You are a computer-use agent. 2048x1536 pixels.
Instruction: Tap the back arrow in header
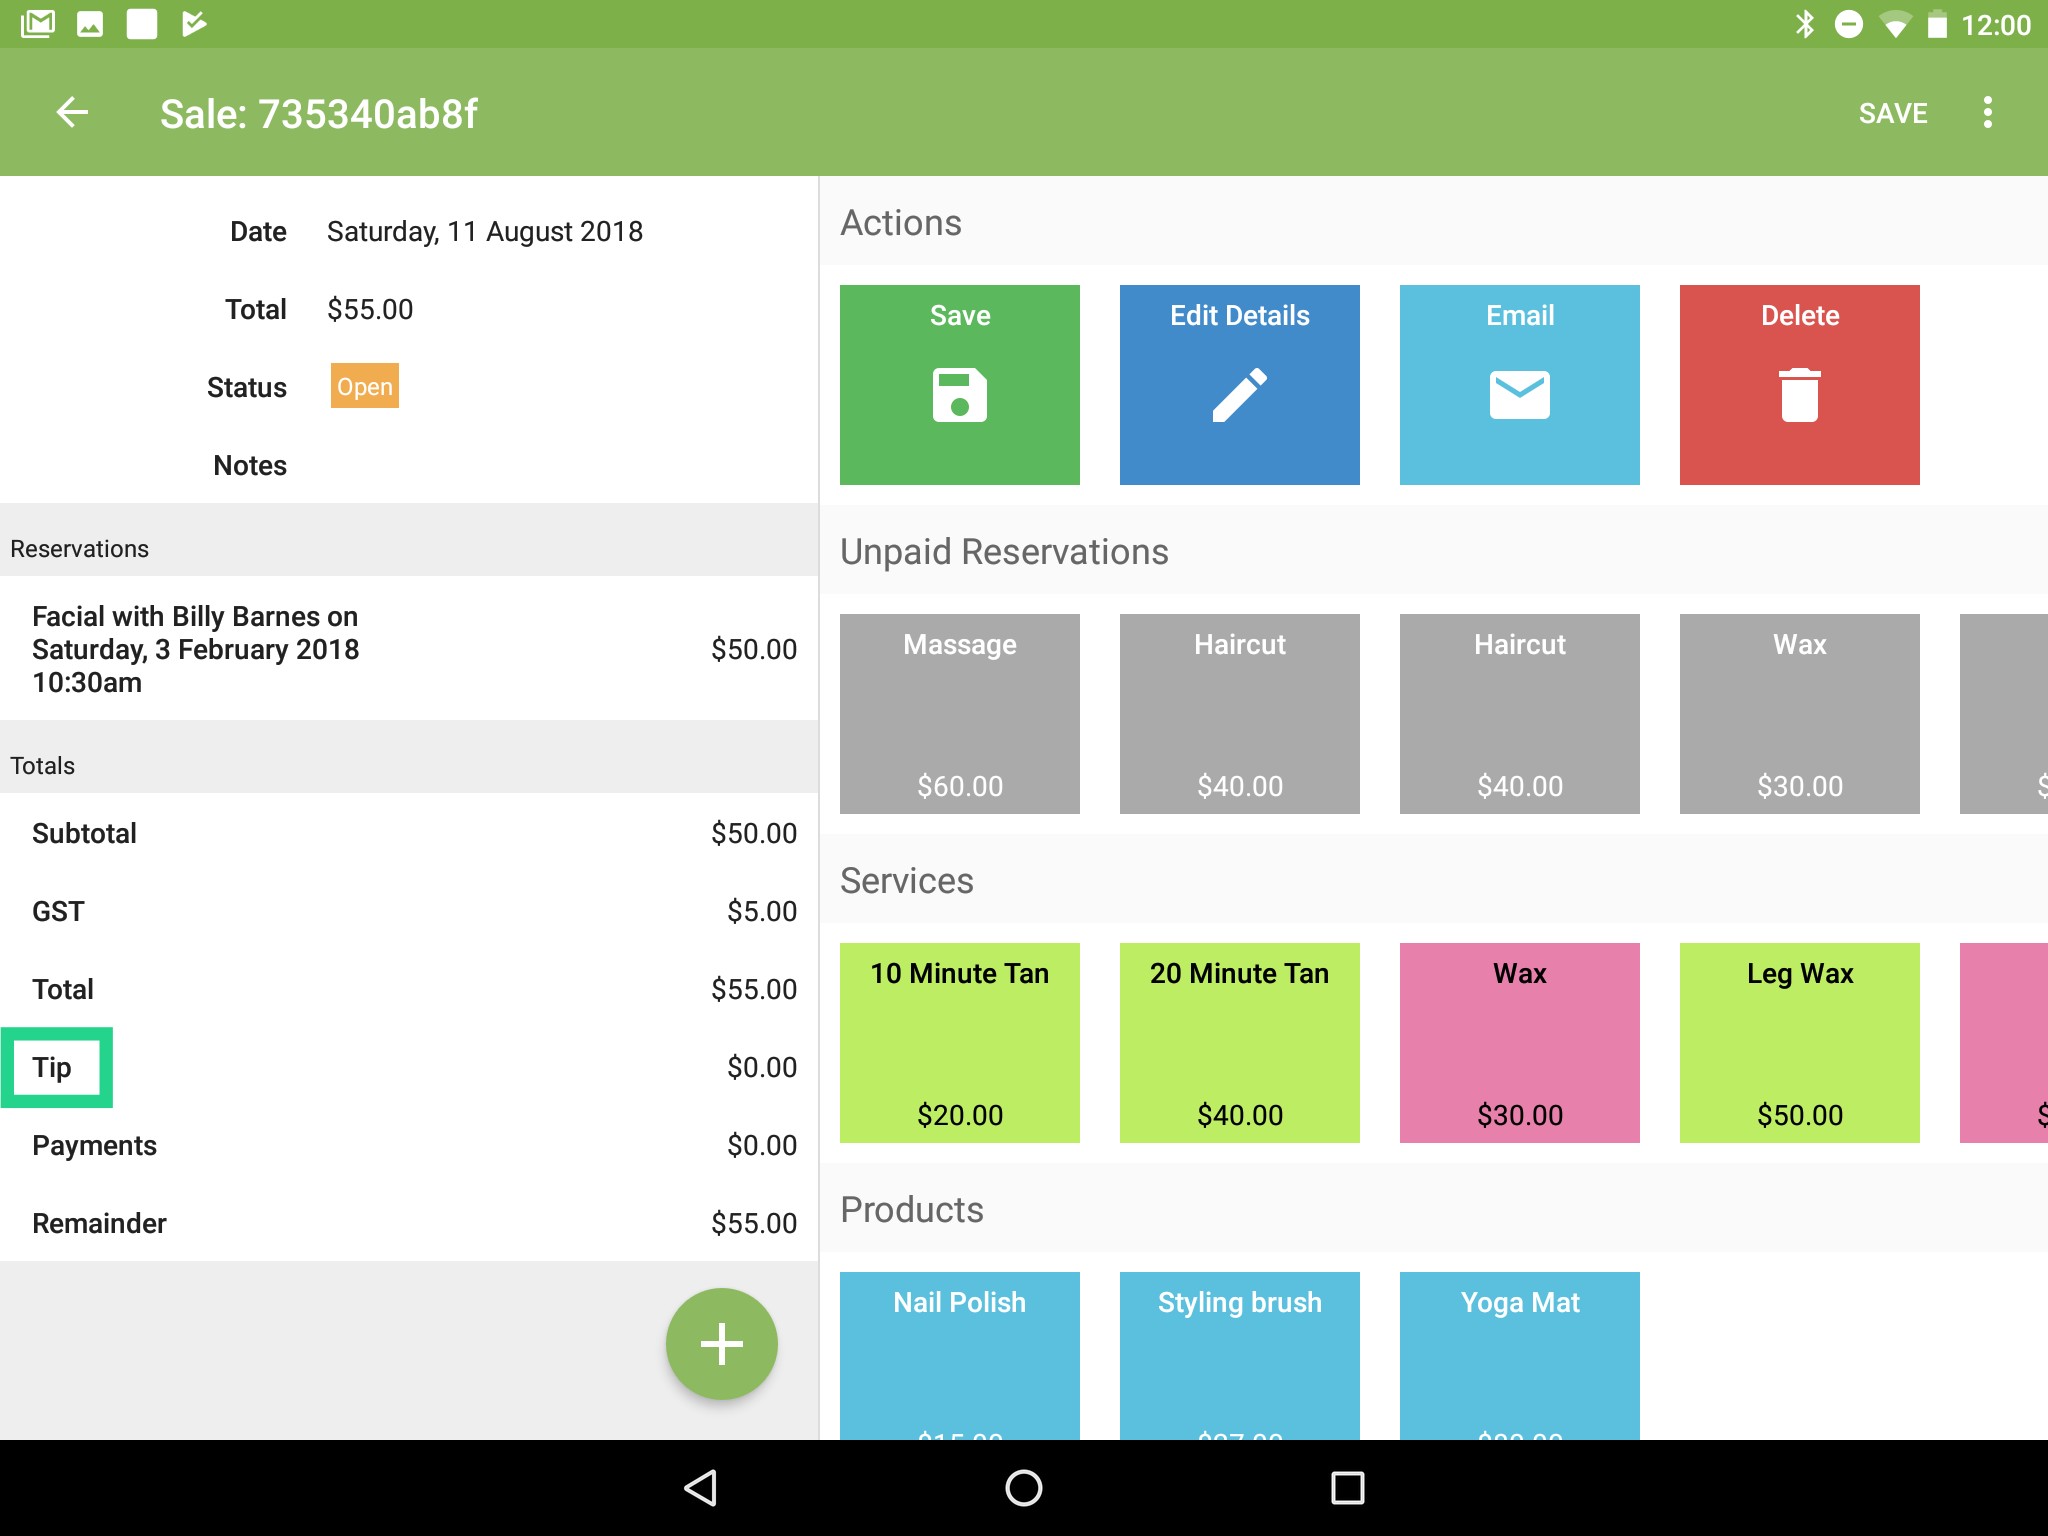pos(72,113)
